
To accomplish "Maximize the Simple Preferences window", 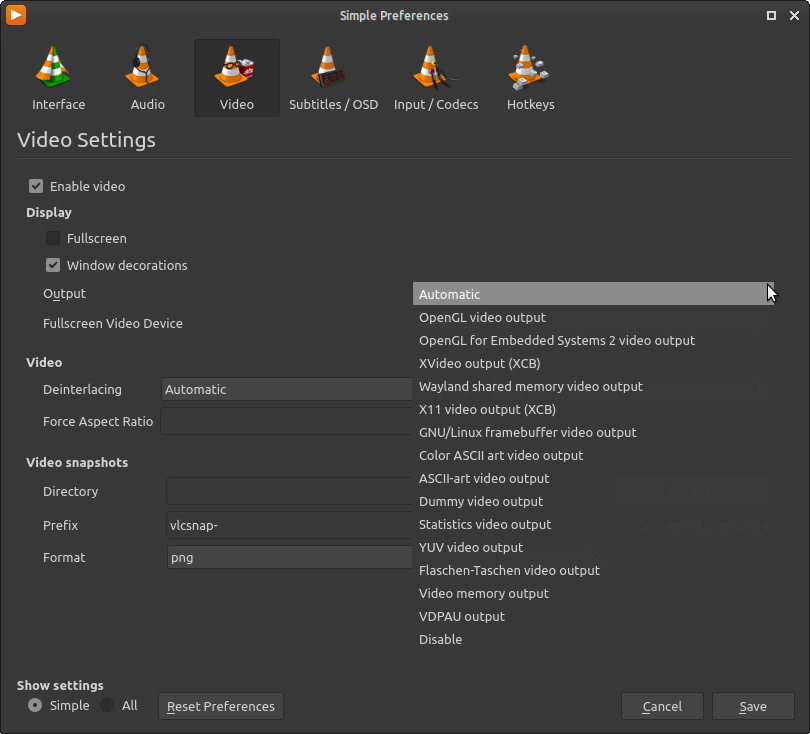I will [771, 15].
